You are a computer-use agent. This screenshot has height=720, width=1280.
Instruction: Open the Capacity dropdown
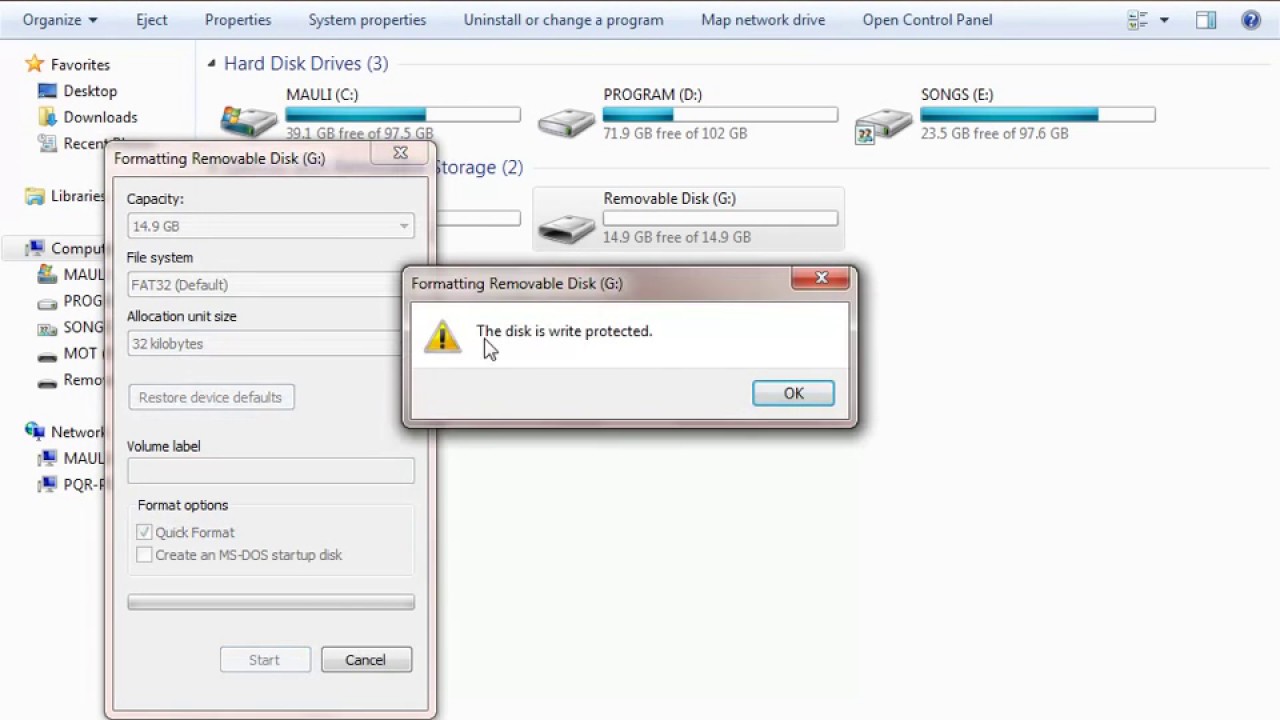271,226
